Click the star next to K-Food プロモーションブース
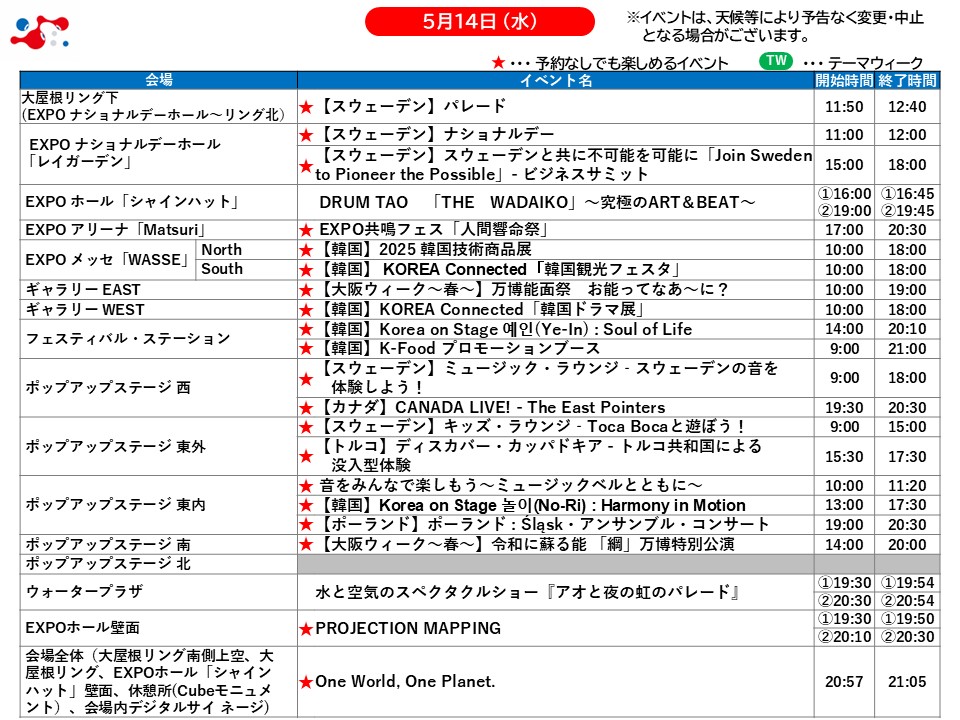The image size is (960, 720). click(x=307, y=349)
